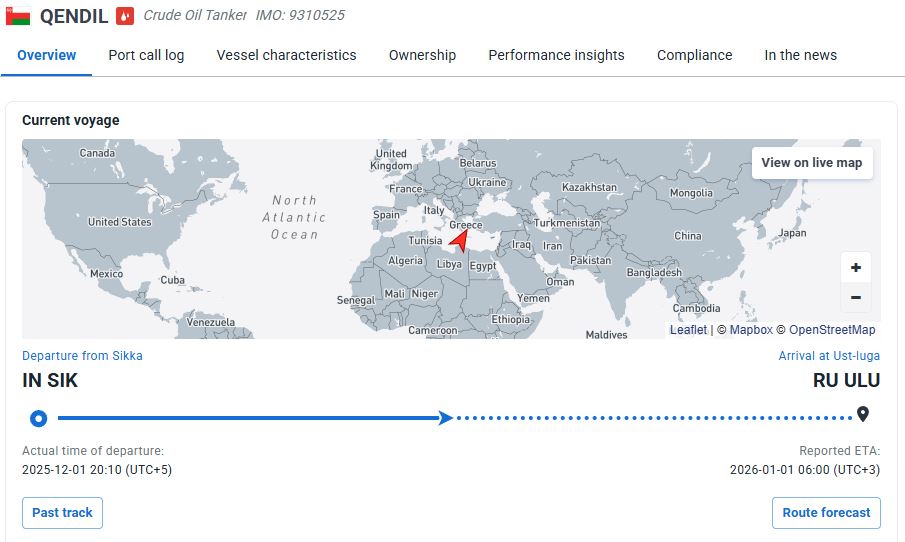Screen dimensions: 905x542
Task: Show the vessel's Past track
Action: [62, 513]
